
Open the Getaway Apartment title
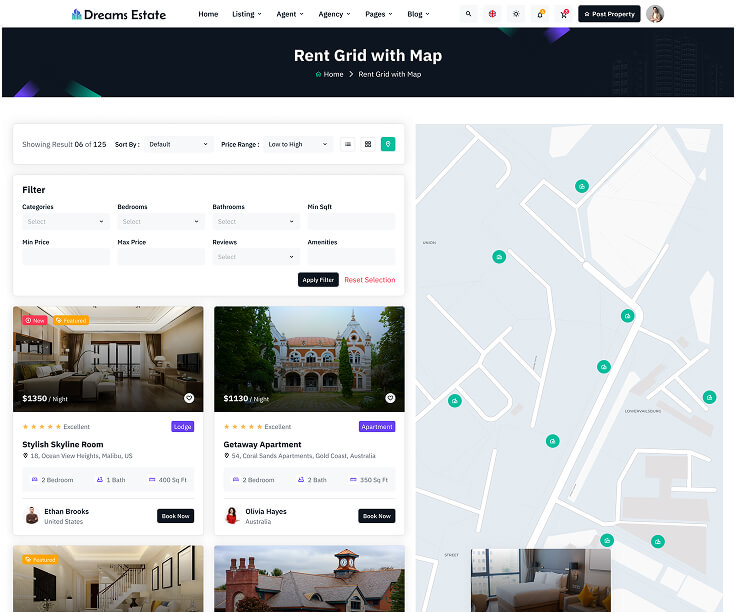pyautogui.click(x=262, y=444)
